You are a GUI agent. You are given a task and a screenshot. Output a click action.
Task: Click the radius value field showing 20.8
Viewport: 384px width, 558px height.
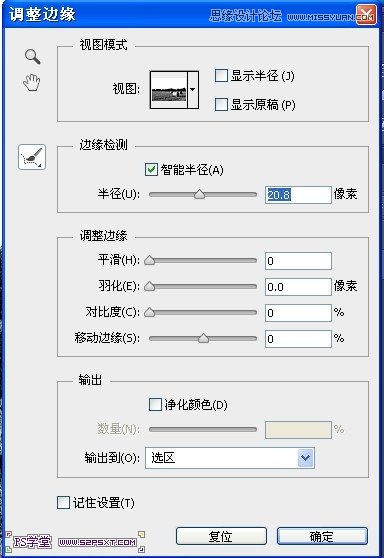click(x=298, y=195)
